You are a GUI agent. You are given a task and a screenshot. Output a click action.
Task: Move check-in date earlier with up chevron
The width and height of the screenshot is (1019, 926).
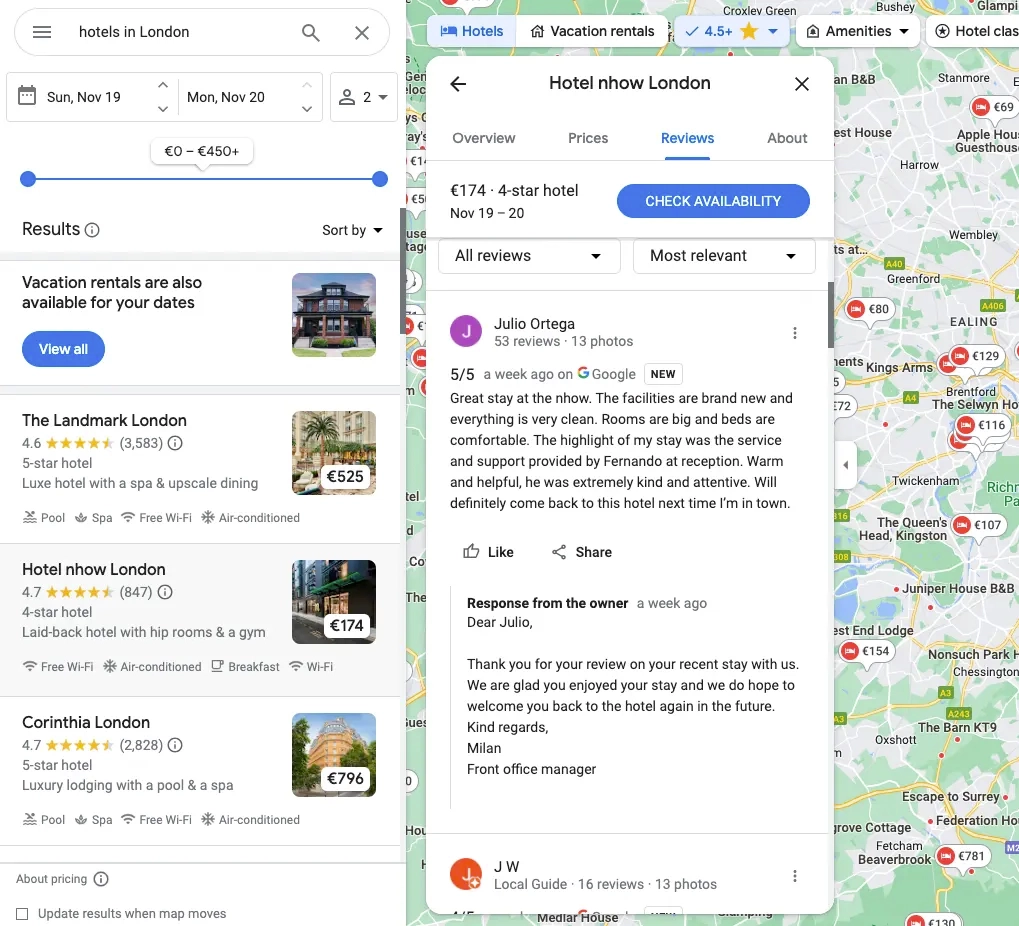pos(163,84)
